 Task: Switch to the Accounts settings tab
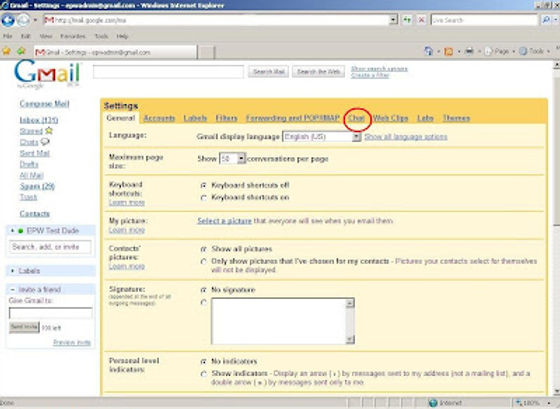(159, 118)
